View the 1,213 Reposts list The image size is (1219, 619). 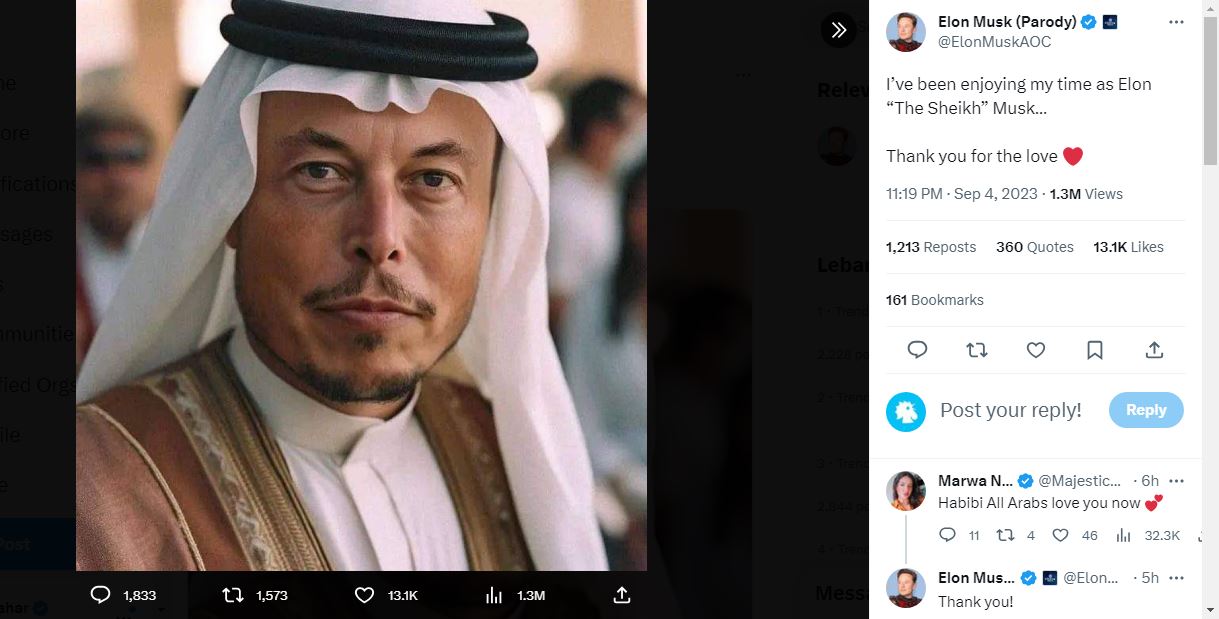coord(930,247)
